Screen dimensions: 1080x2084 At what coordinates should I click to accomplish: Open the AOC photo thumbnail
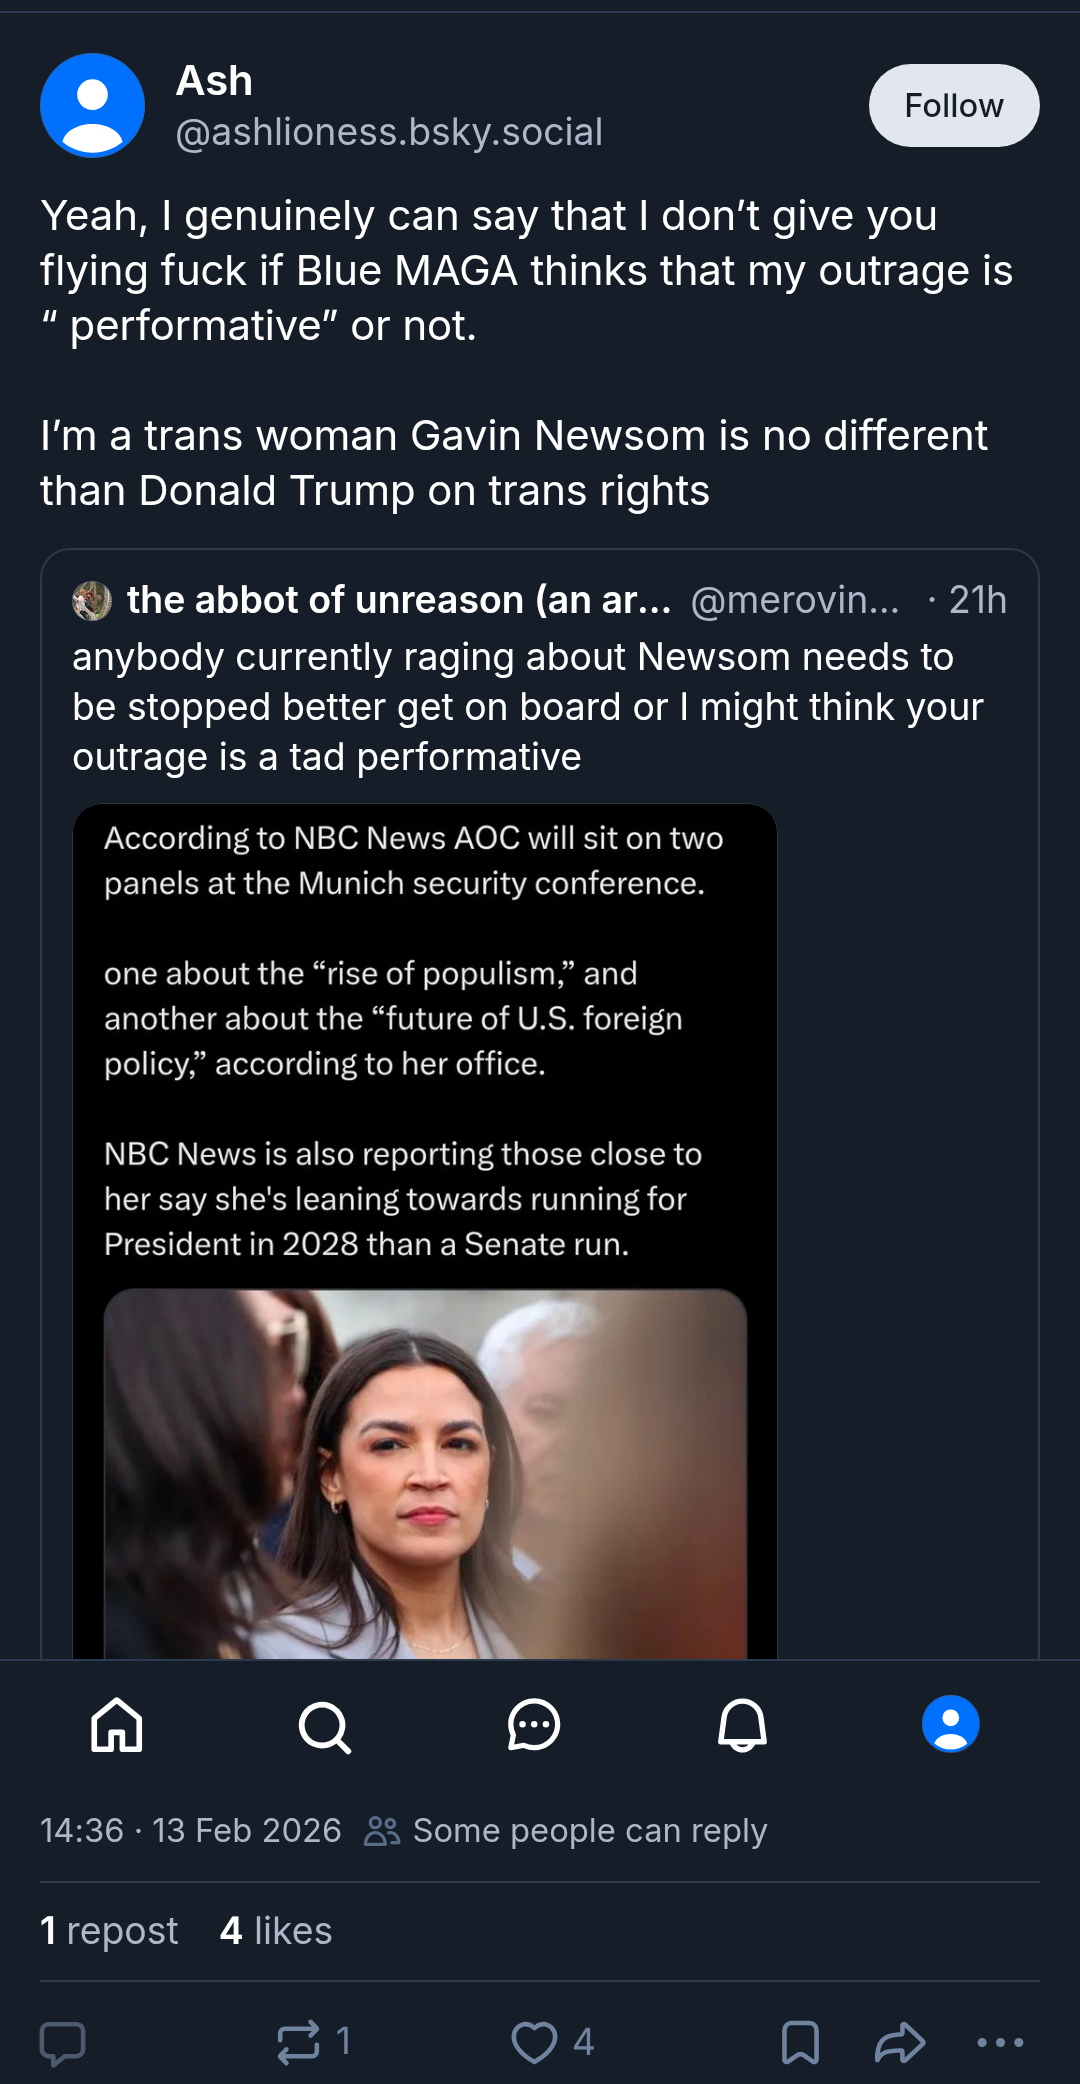pyautogui.click(x=425, y=1474)
